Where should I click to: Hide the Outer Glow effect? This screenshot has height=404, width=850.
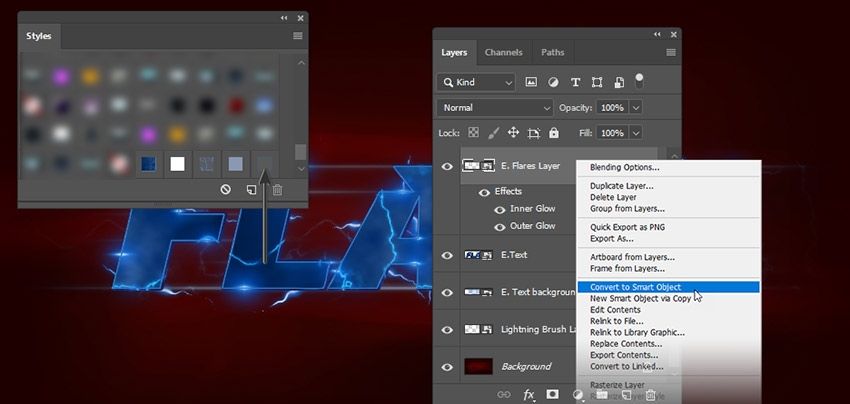pos(499,227)
